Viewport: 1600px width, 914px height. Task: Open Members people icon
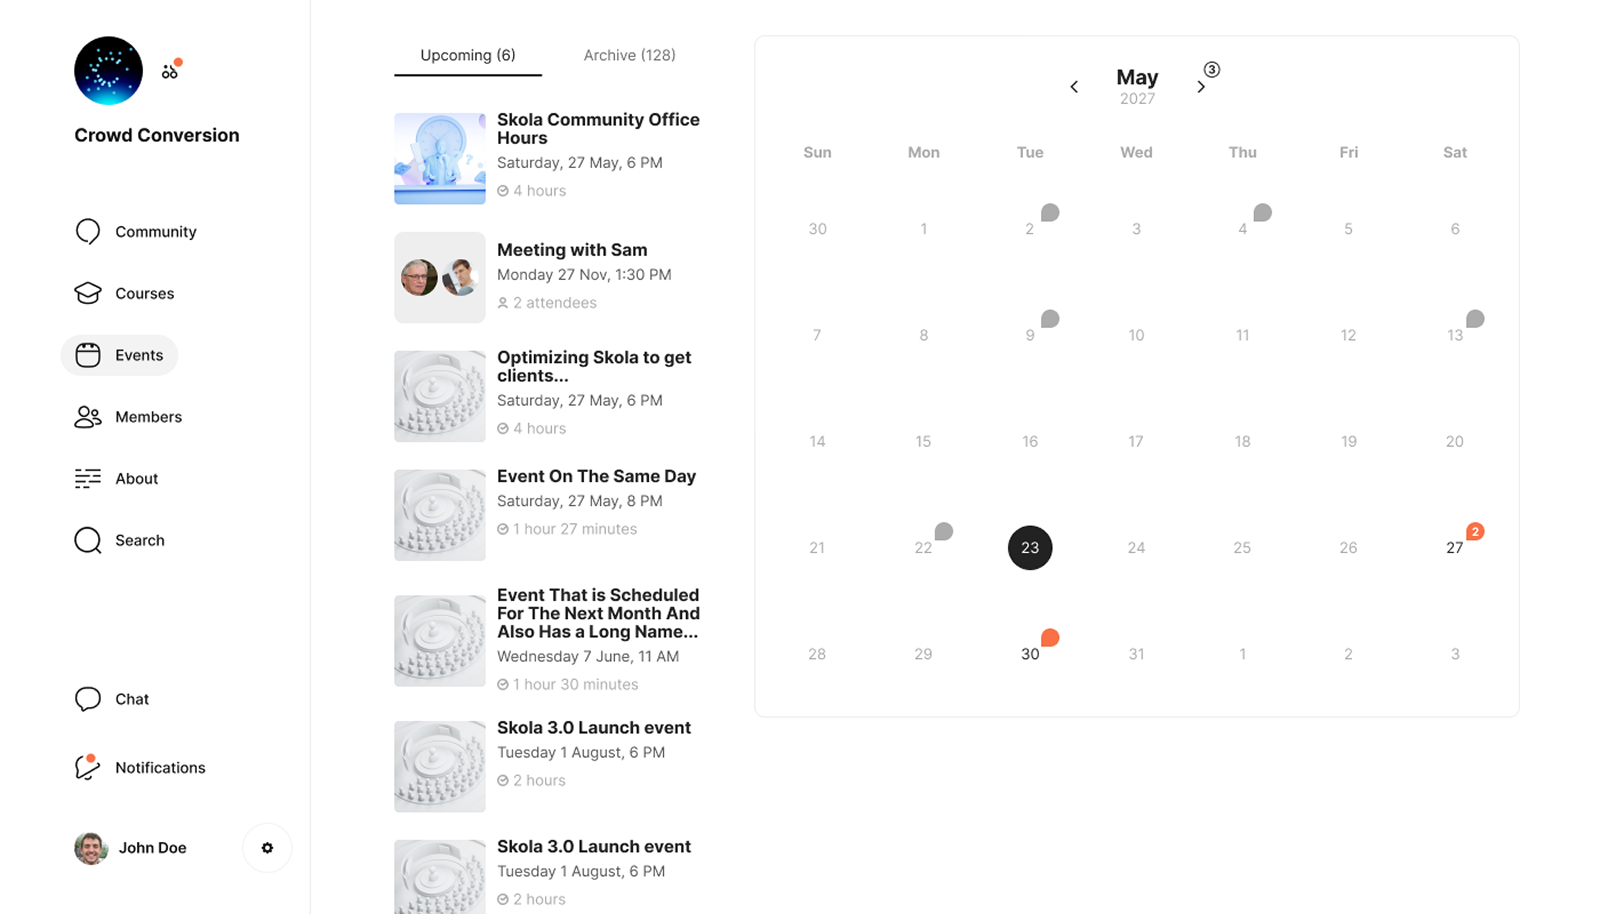[88, 417]
